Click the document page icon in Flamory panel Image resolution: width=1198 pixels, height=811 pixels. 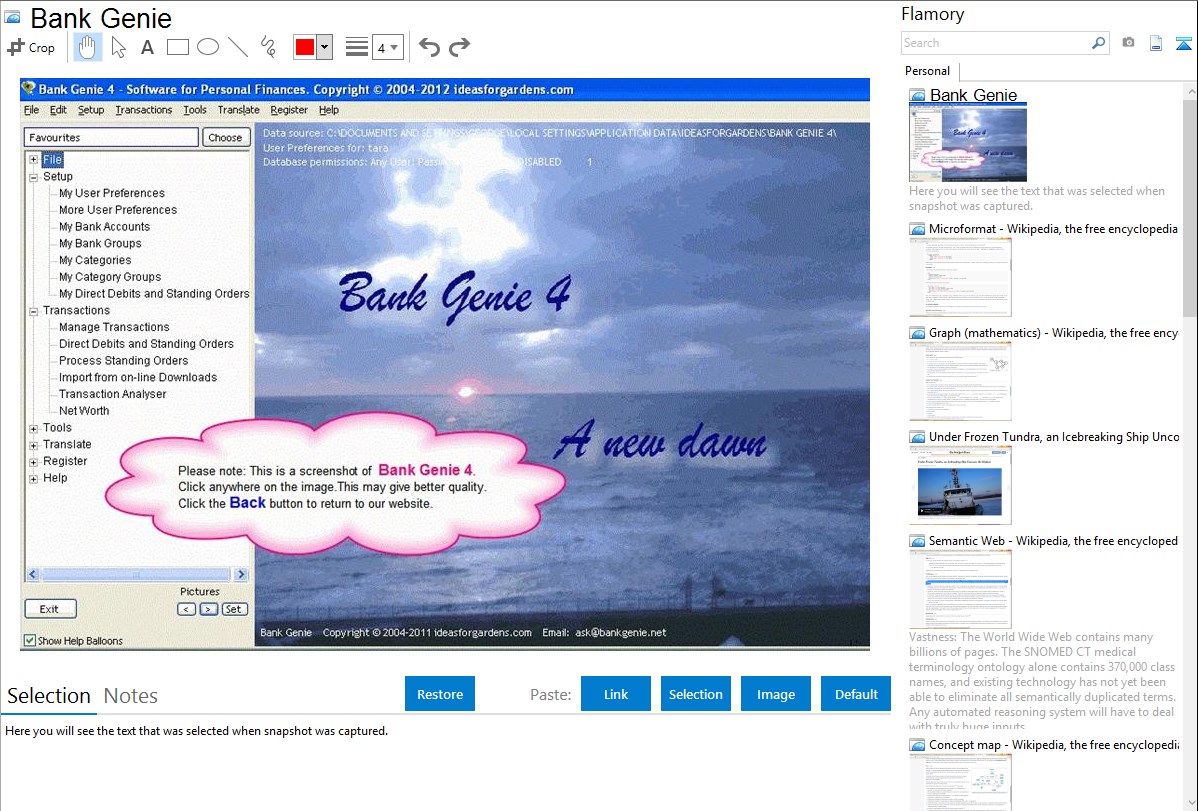1156,43
